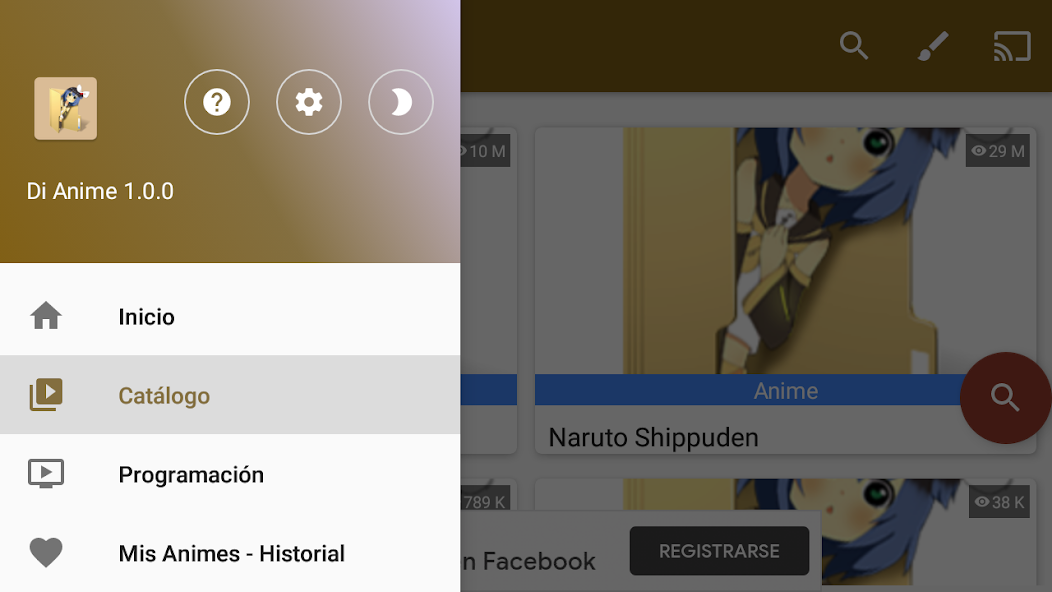1052x592 pixels.
Task: Tap the heart icon for Mis Animes
Action: (x=46, y=553)
